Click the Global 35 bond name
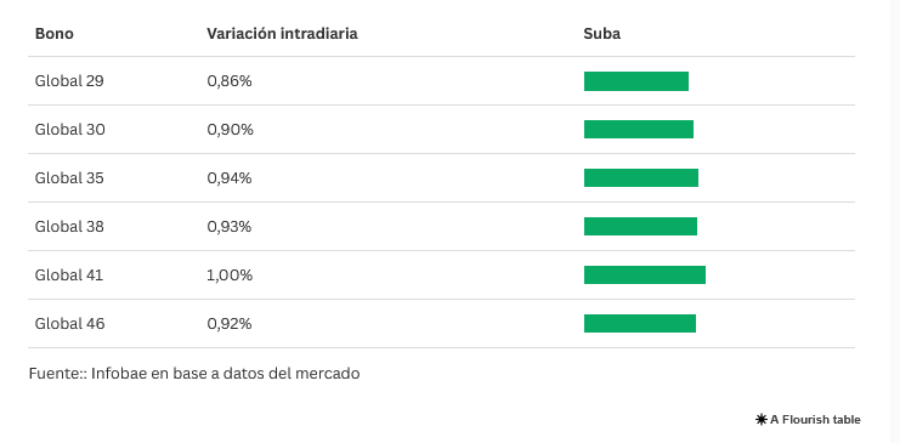Screen dimensions: 900x443 pos(69,178)
